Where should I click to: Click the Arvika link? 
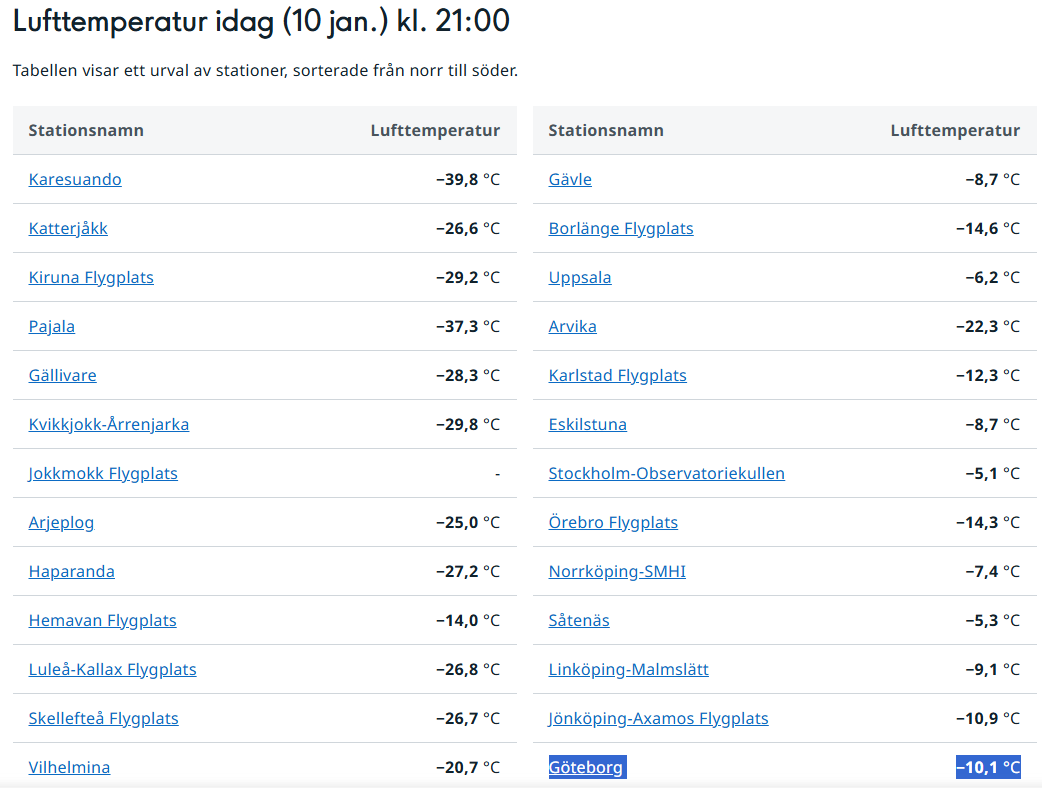tap(572, 327)
